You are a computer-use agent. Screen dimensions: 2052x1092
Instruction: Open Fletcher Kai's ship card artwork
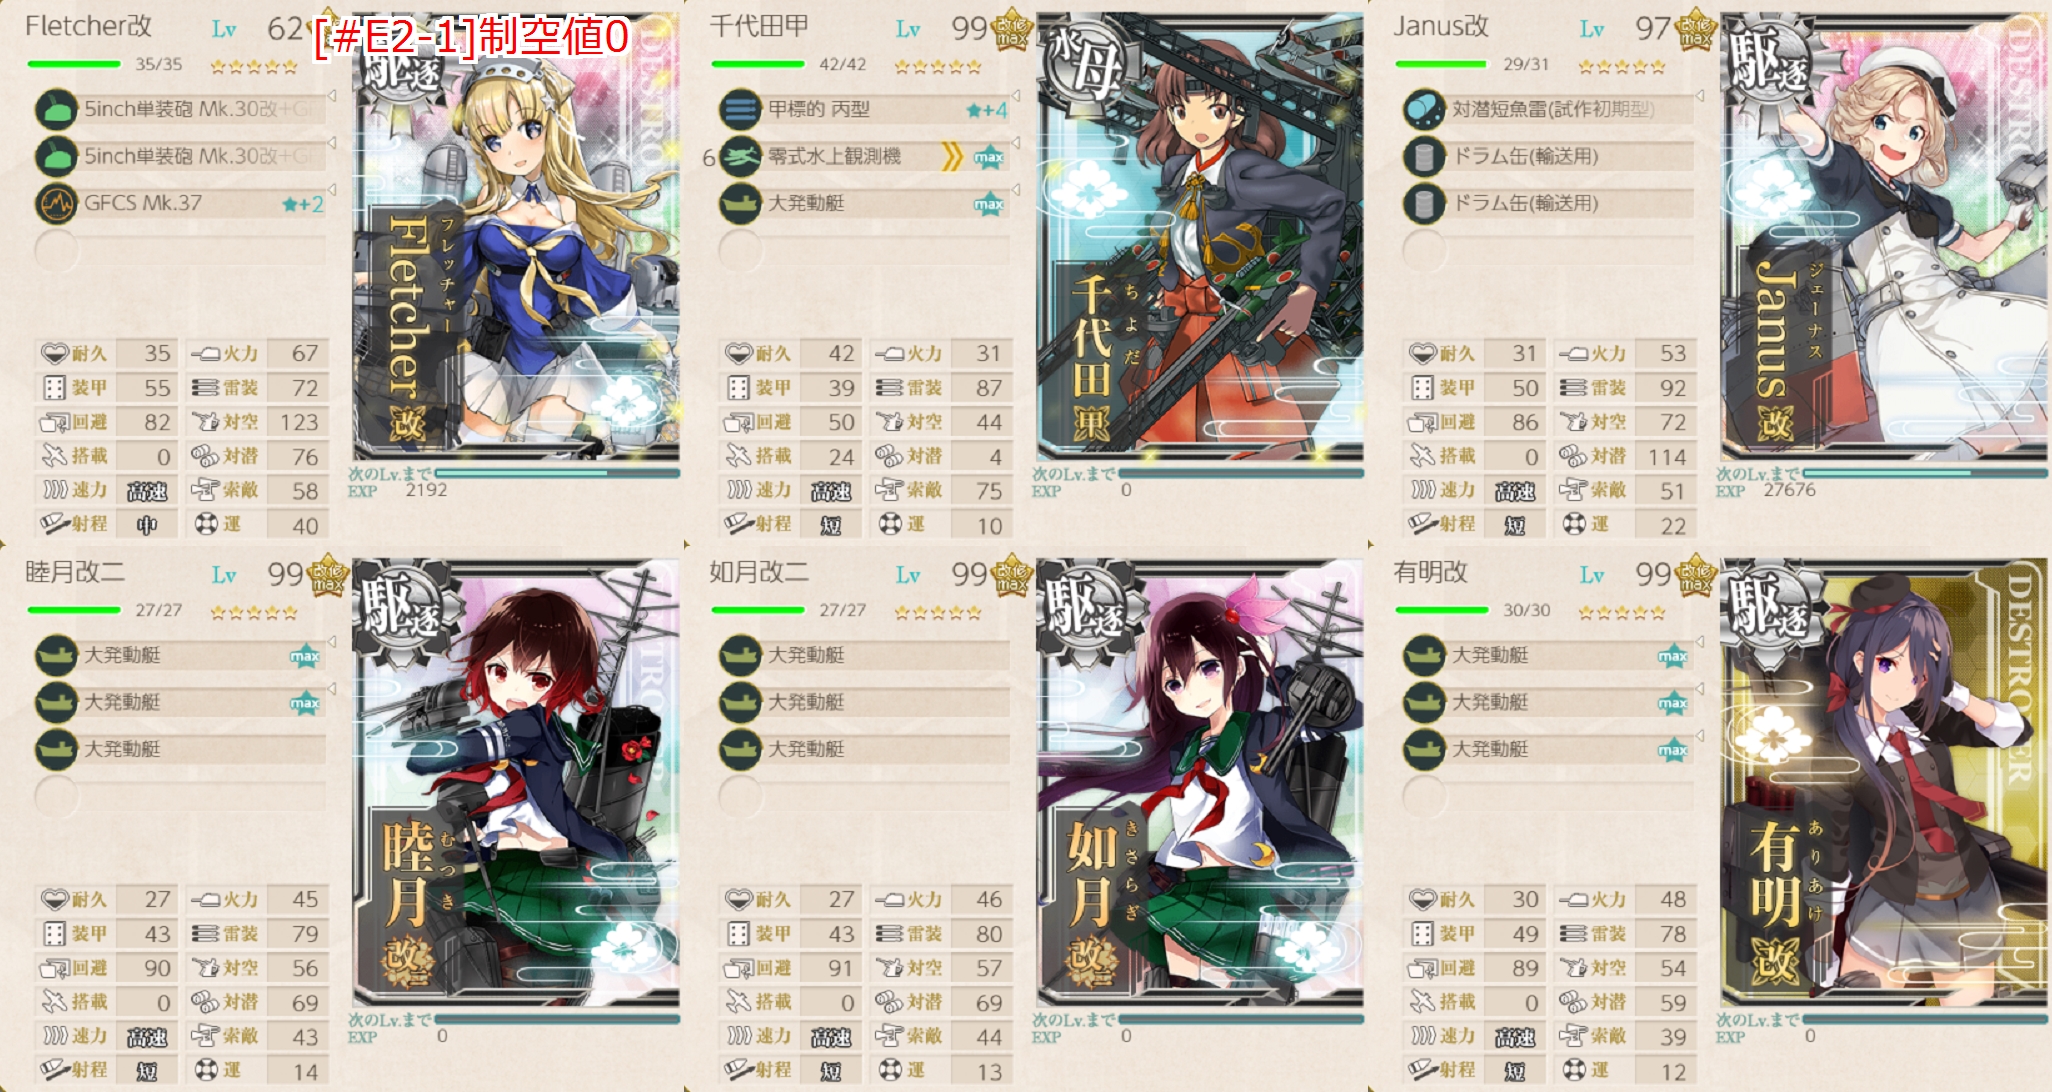tap(516, 236)
